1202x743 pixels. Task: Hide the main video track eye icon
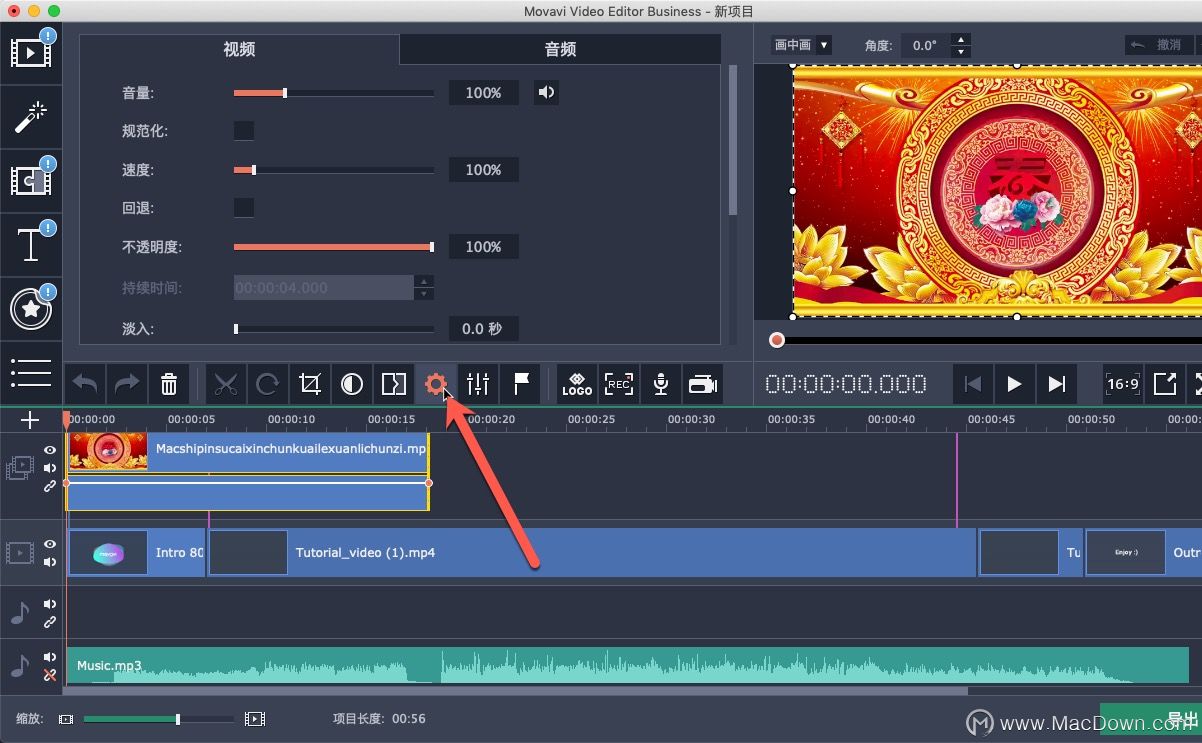coord(50,544)
